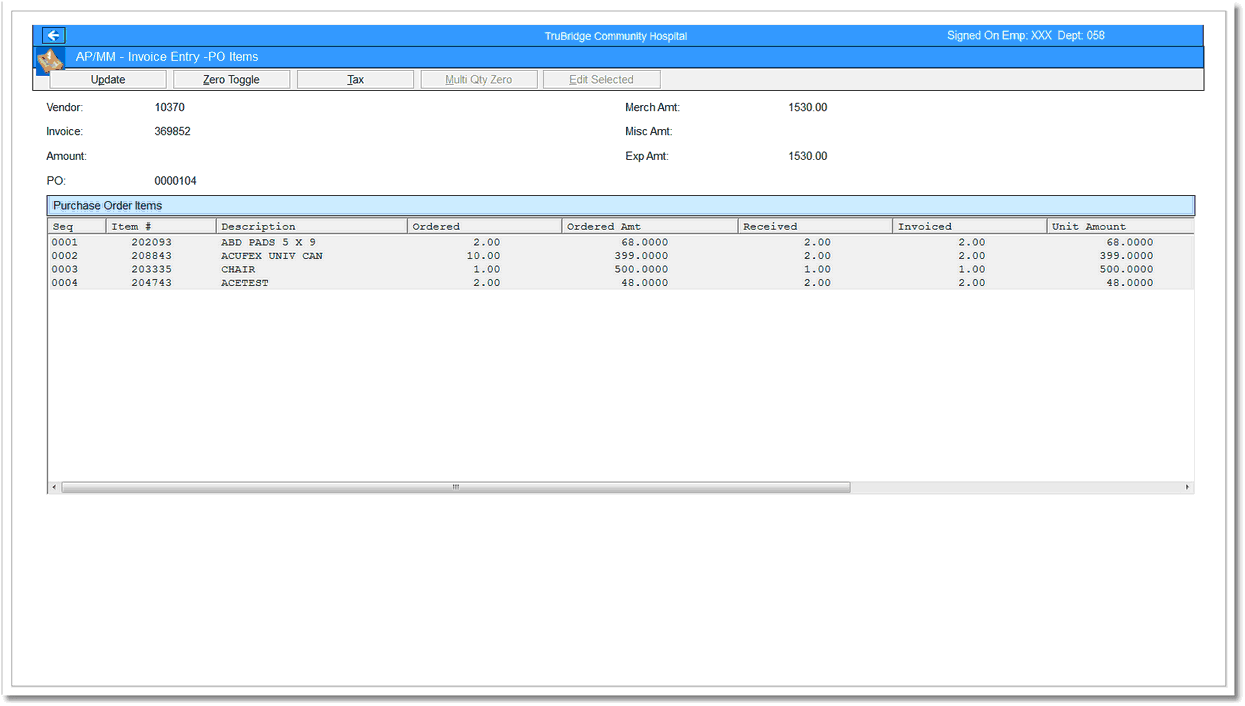This screenshot has height=706, width=1245.
Task: Select the ACETEST item row
Action: pos(620,282)
